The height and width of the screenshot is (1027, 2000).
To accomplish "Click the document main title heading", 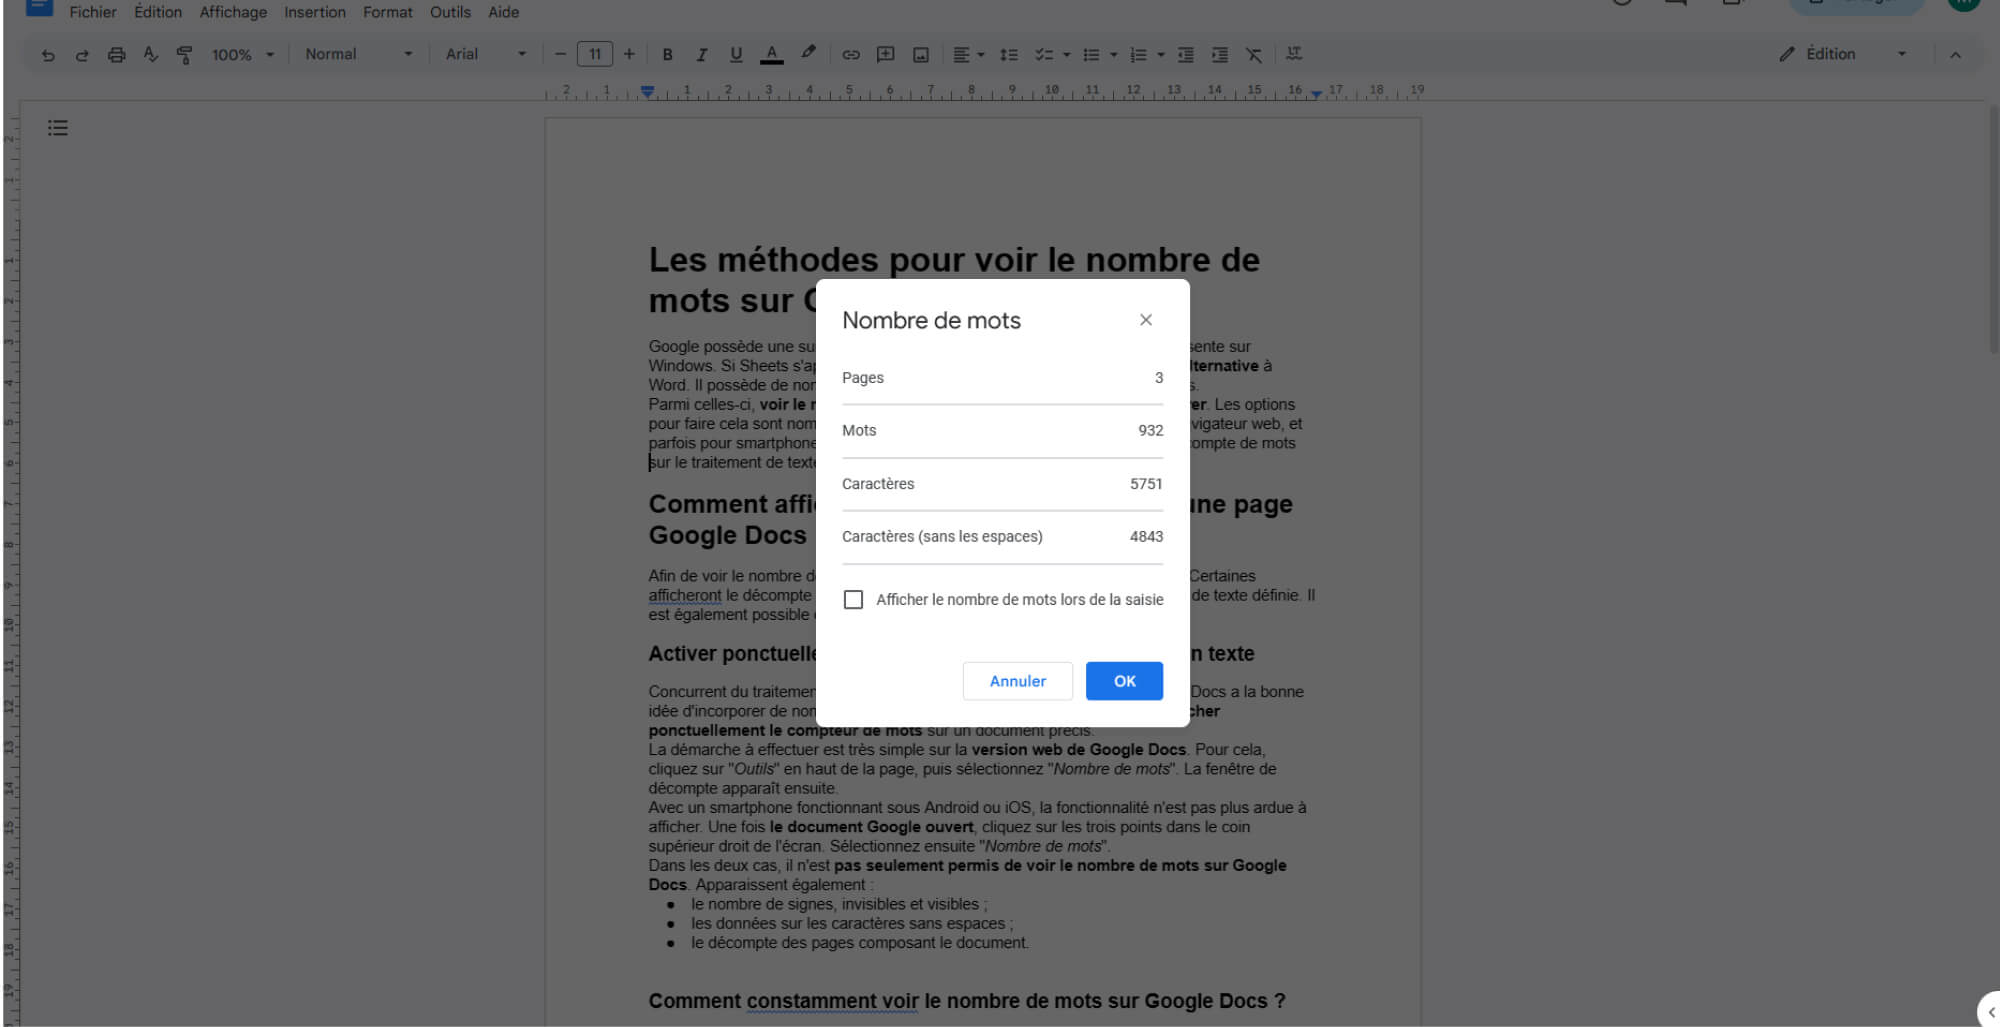I will [954, 280].
